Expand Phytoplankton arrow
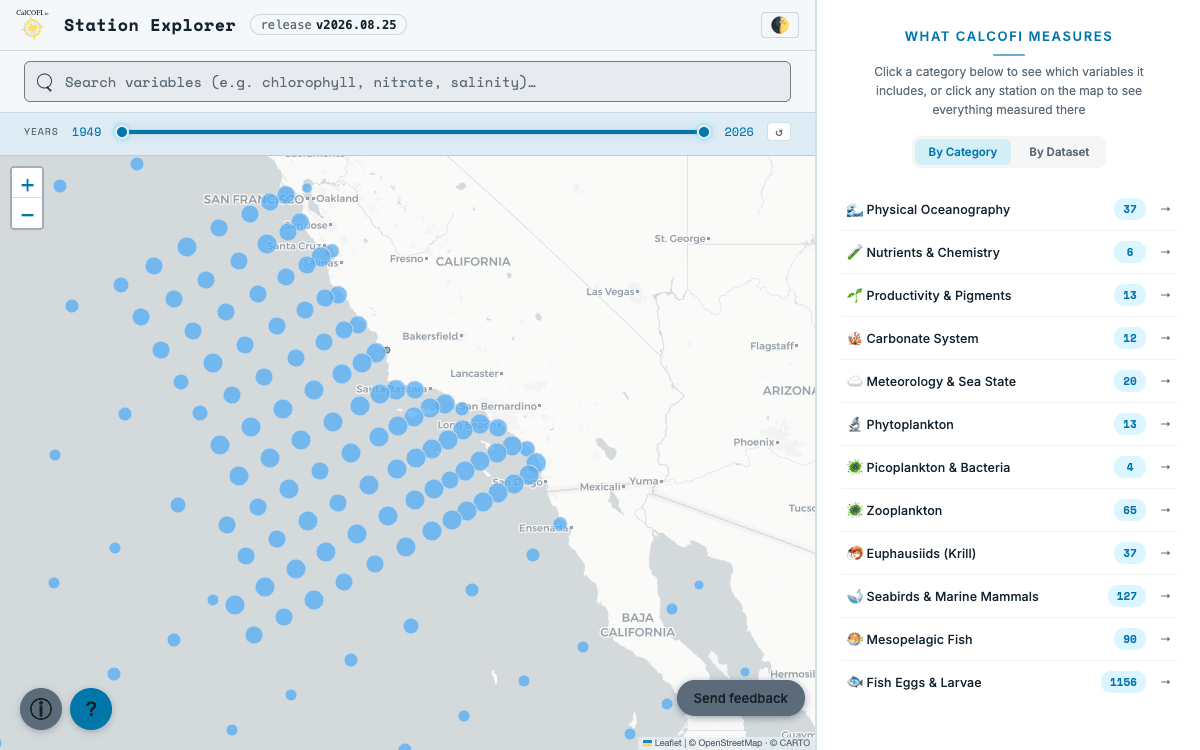The image size is (1200, 750). pos(1165,424)
